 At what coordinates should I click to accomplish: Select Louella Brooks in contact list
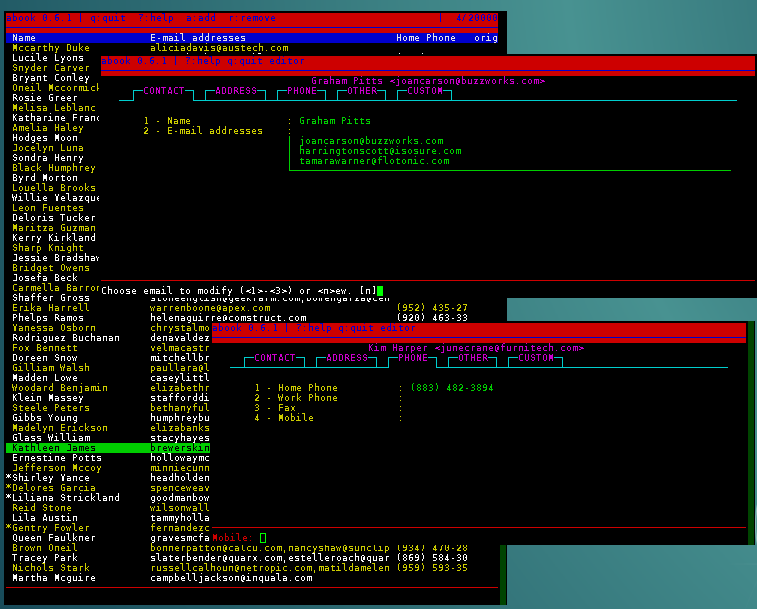(x=54, y=188)
